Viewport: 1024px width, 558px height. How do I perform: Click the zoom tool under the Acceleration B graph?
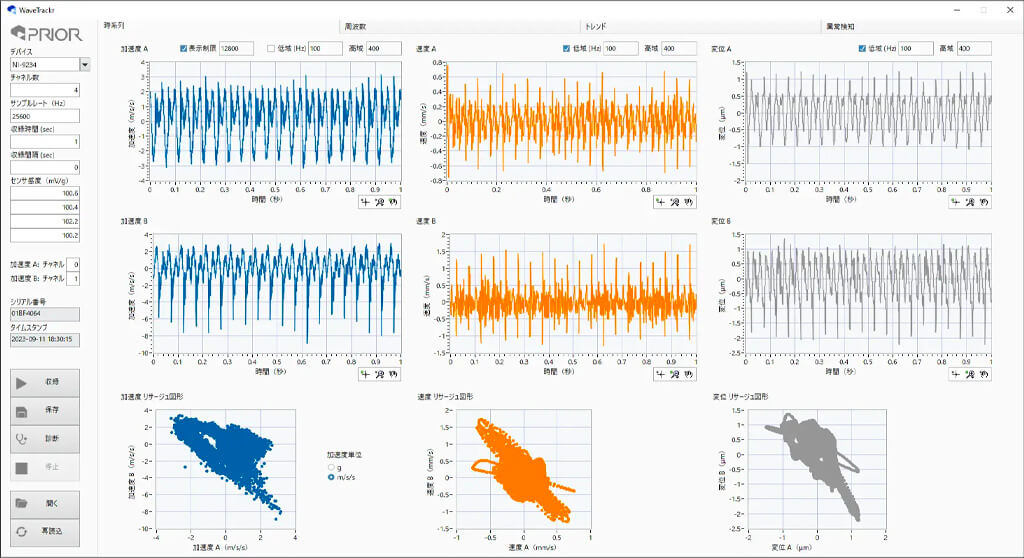[x=379, y=374]
